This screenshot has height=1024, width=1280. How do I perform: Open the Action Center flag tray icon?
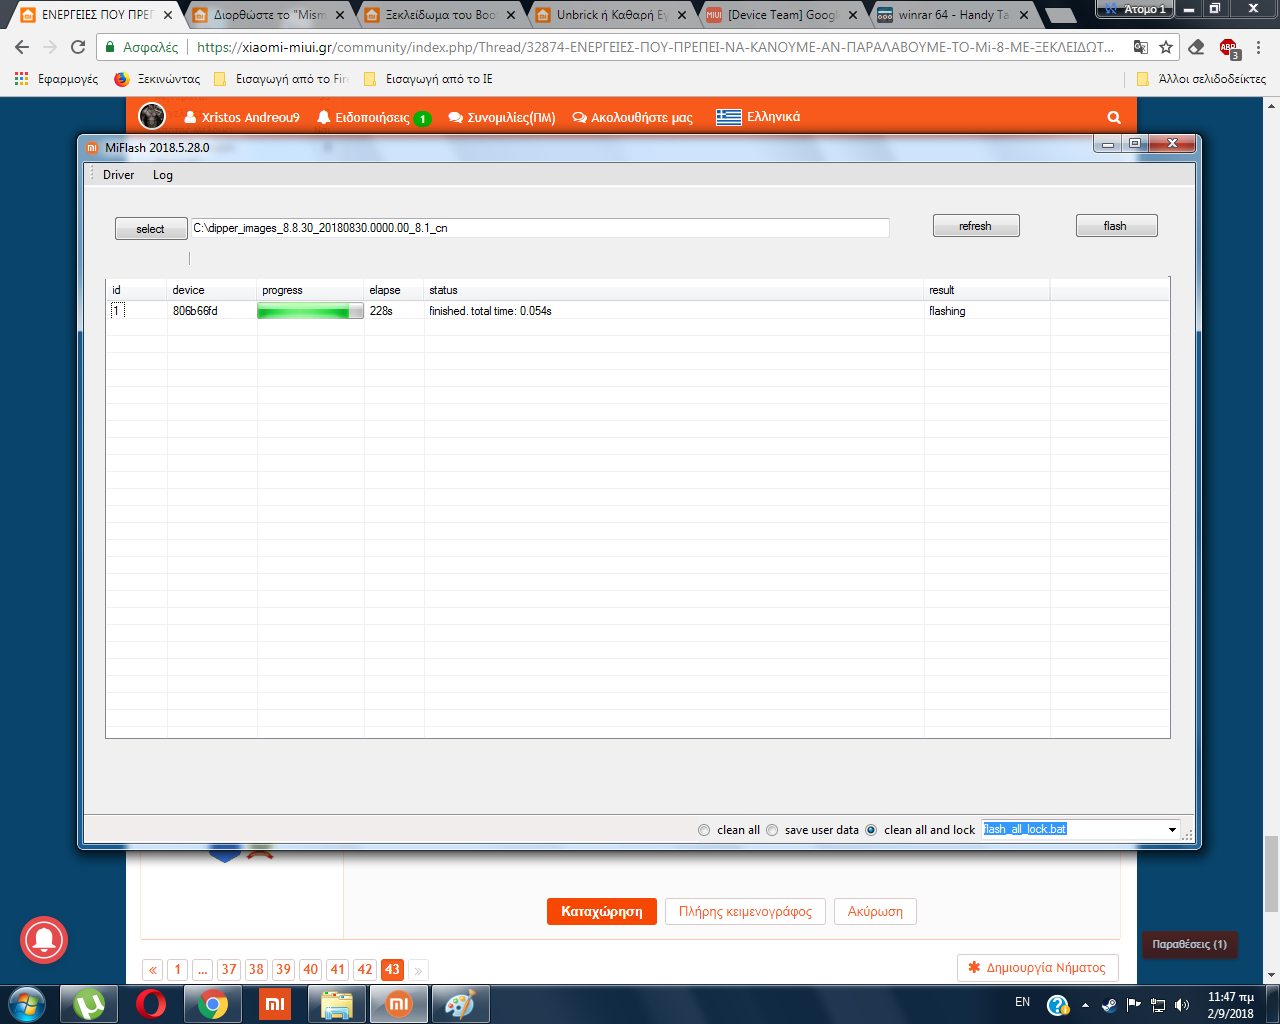pos(1133,1005)
